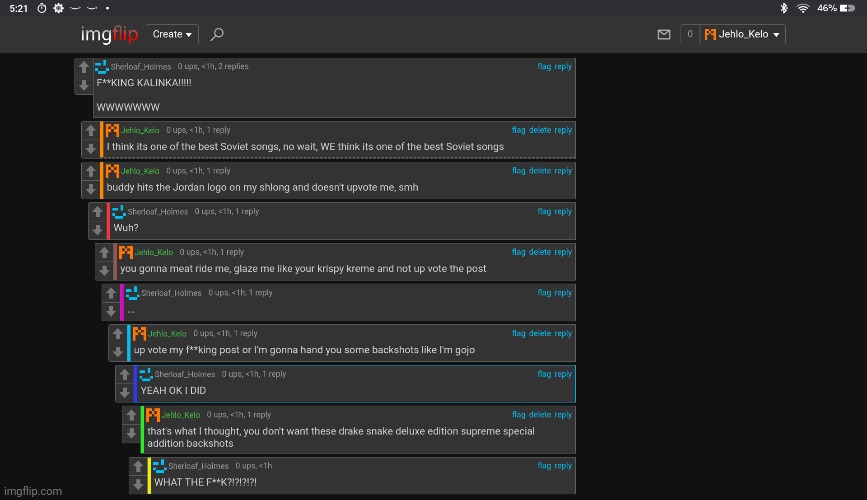This screenshot has width=867, height=500.
Task: Upvote the "YEAH OK I DID" comment
Action: coord(124,374)
